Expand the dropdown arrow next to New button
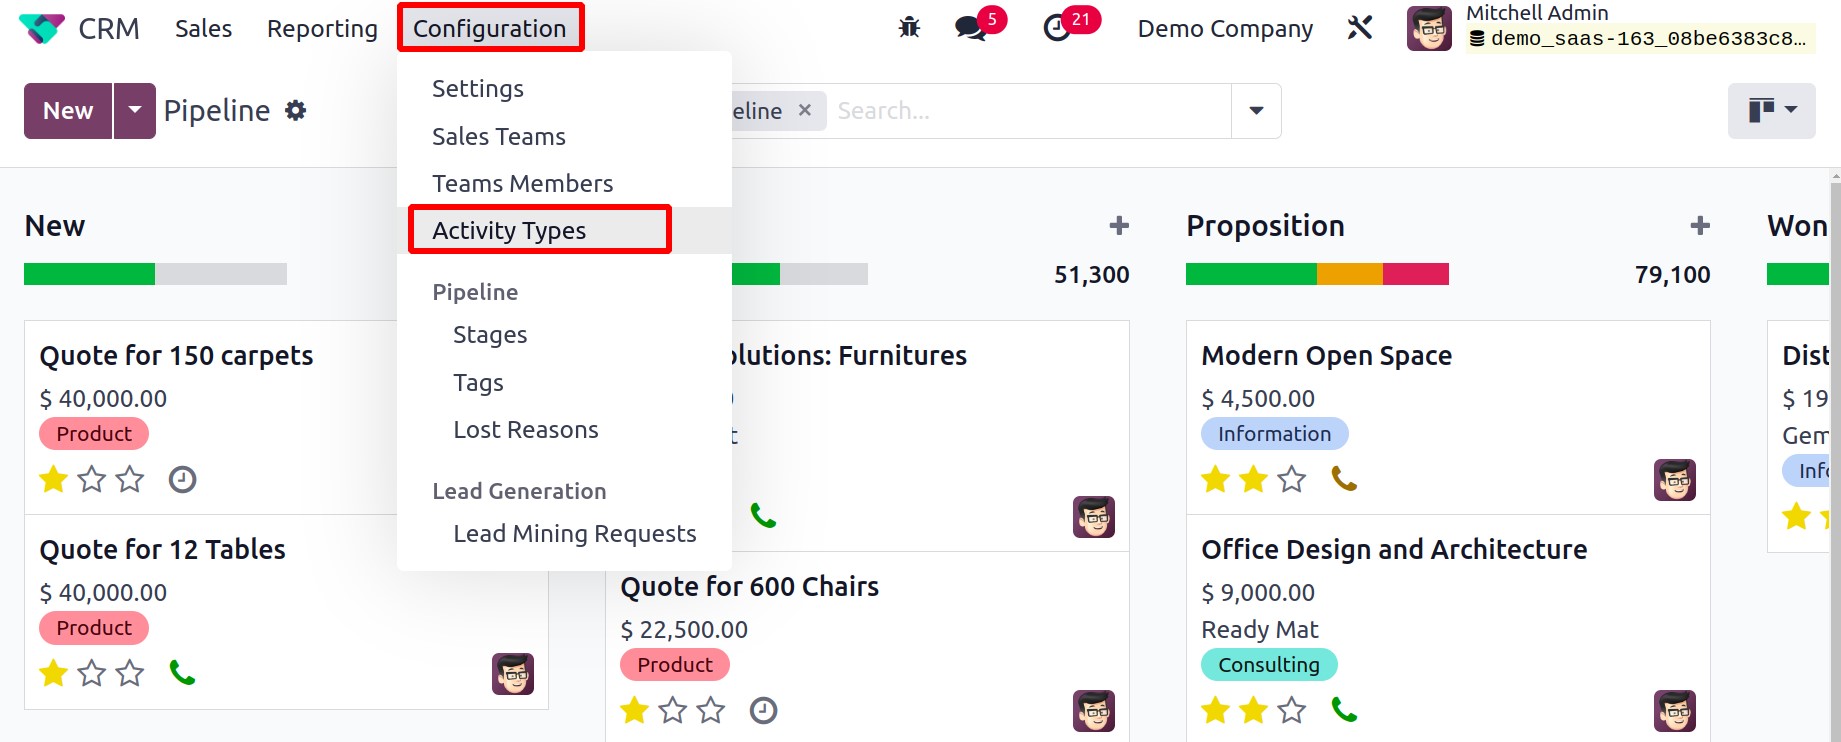The width and height of the screenshot is (1841, 742). click(135, 111)
